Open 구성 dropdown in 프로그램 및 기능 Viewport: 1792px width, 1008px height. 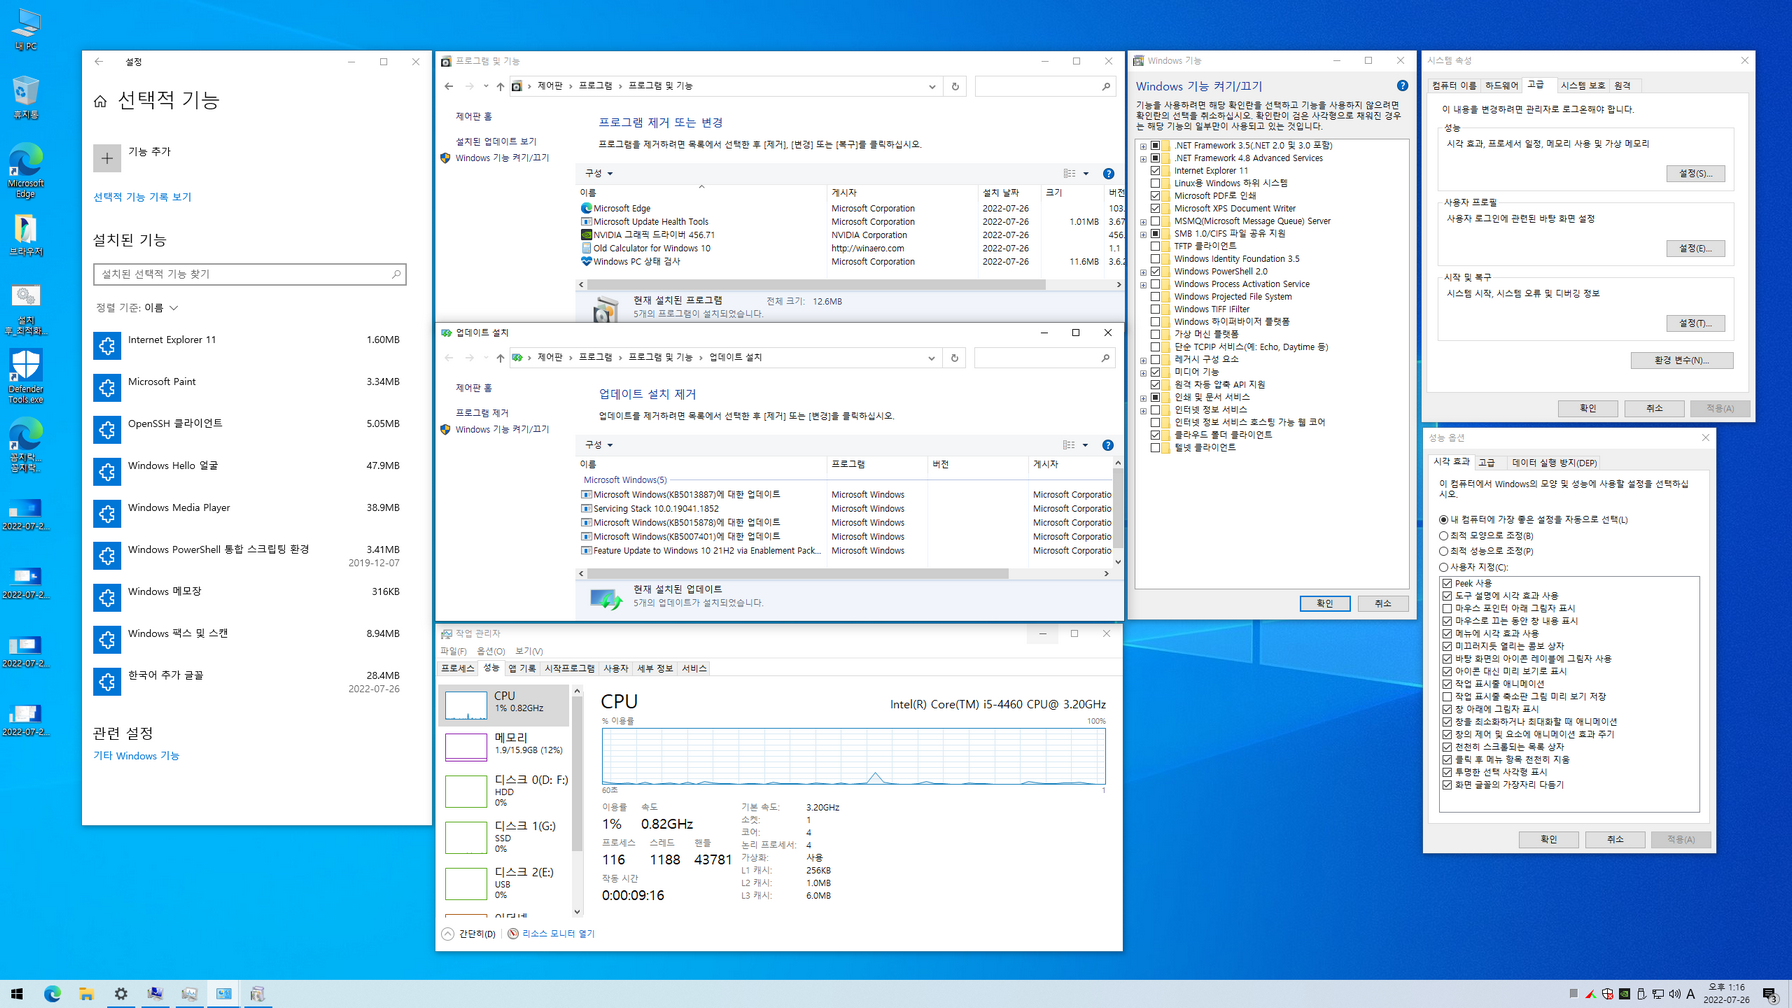click(x=598, y=174)
